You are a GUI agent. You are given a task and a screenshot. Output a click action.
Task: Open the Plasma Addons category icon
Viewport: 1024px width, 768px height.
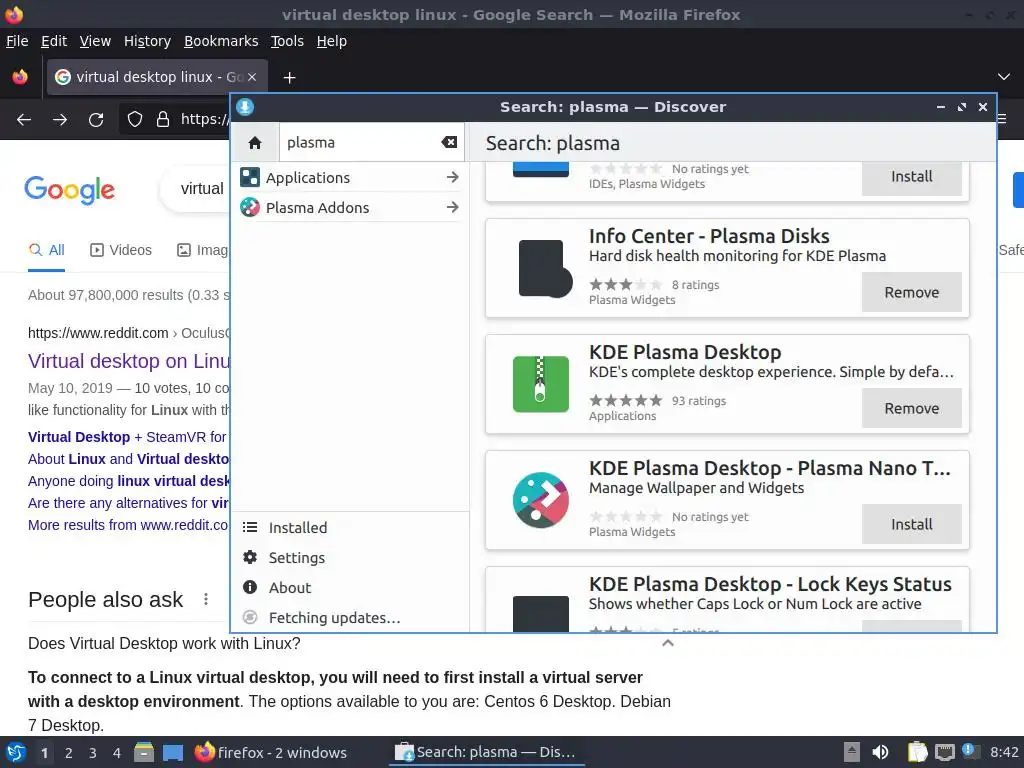249,208
